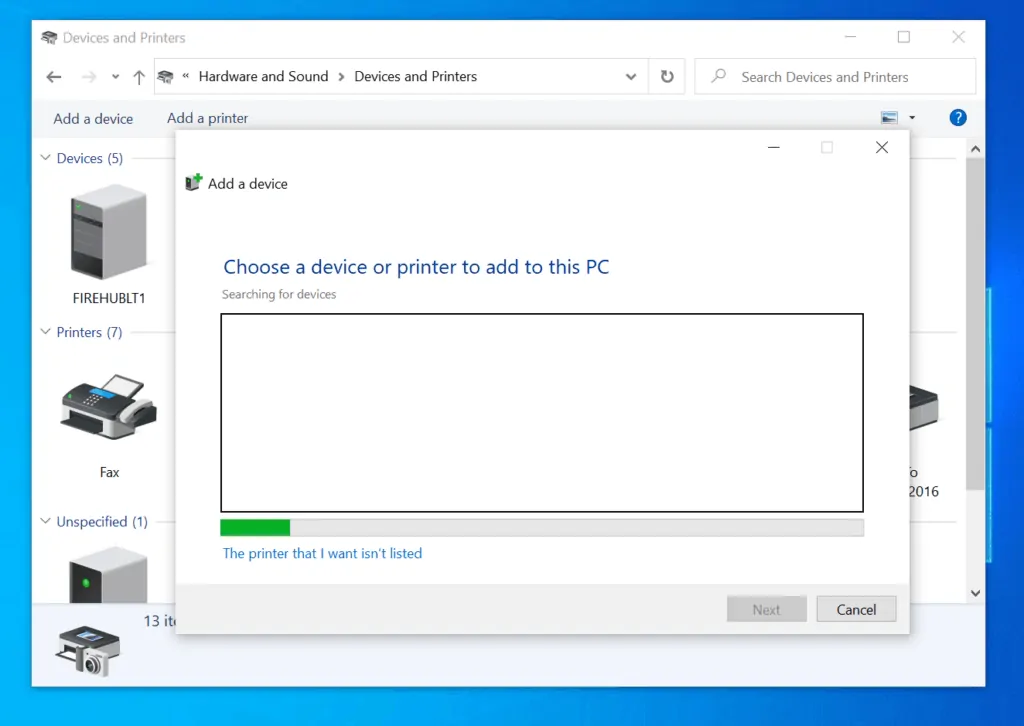Select Add a printer from the toolbar

click(207, 117)
